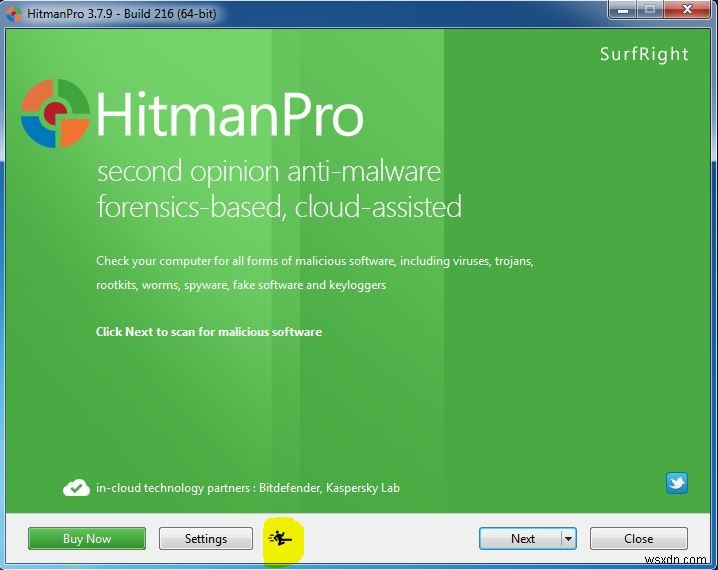
Task: Click 'rootkits, worms, spyware' text line
Action: click(241, 285)
